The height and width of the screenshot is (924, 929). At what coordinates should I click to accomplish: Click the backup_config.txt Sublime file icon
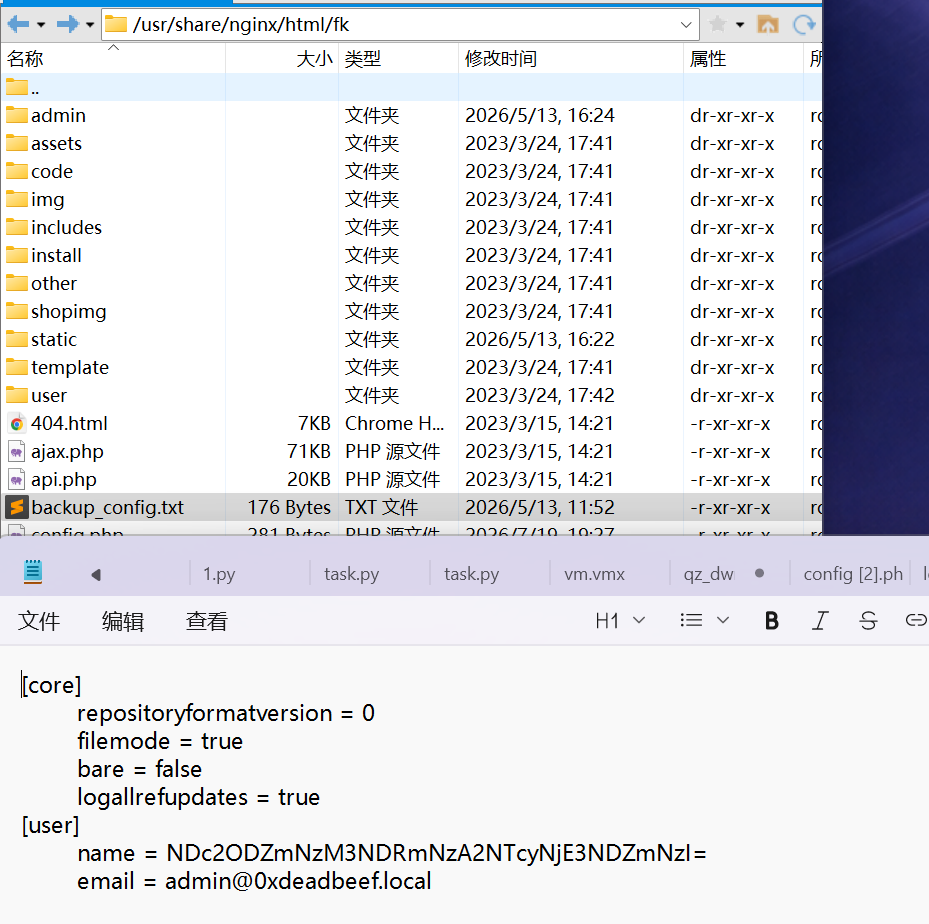pos(17,508)
